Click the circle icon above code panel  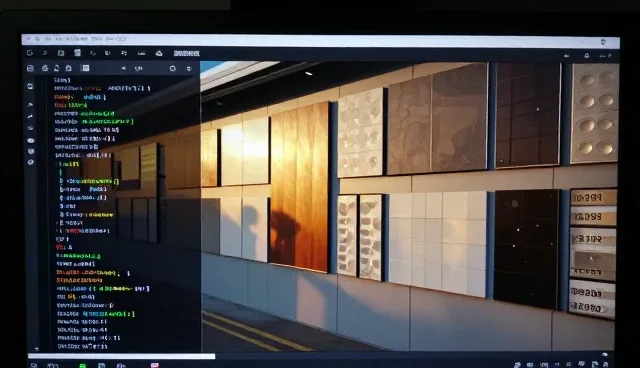(x=173, y=69)
